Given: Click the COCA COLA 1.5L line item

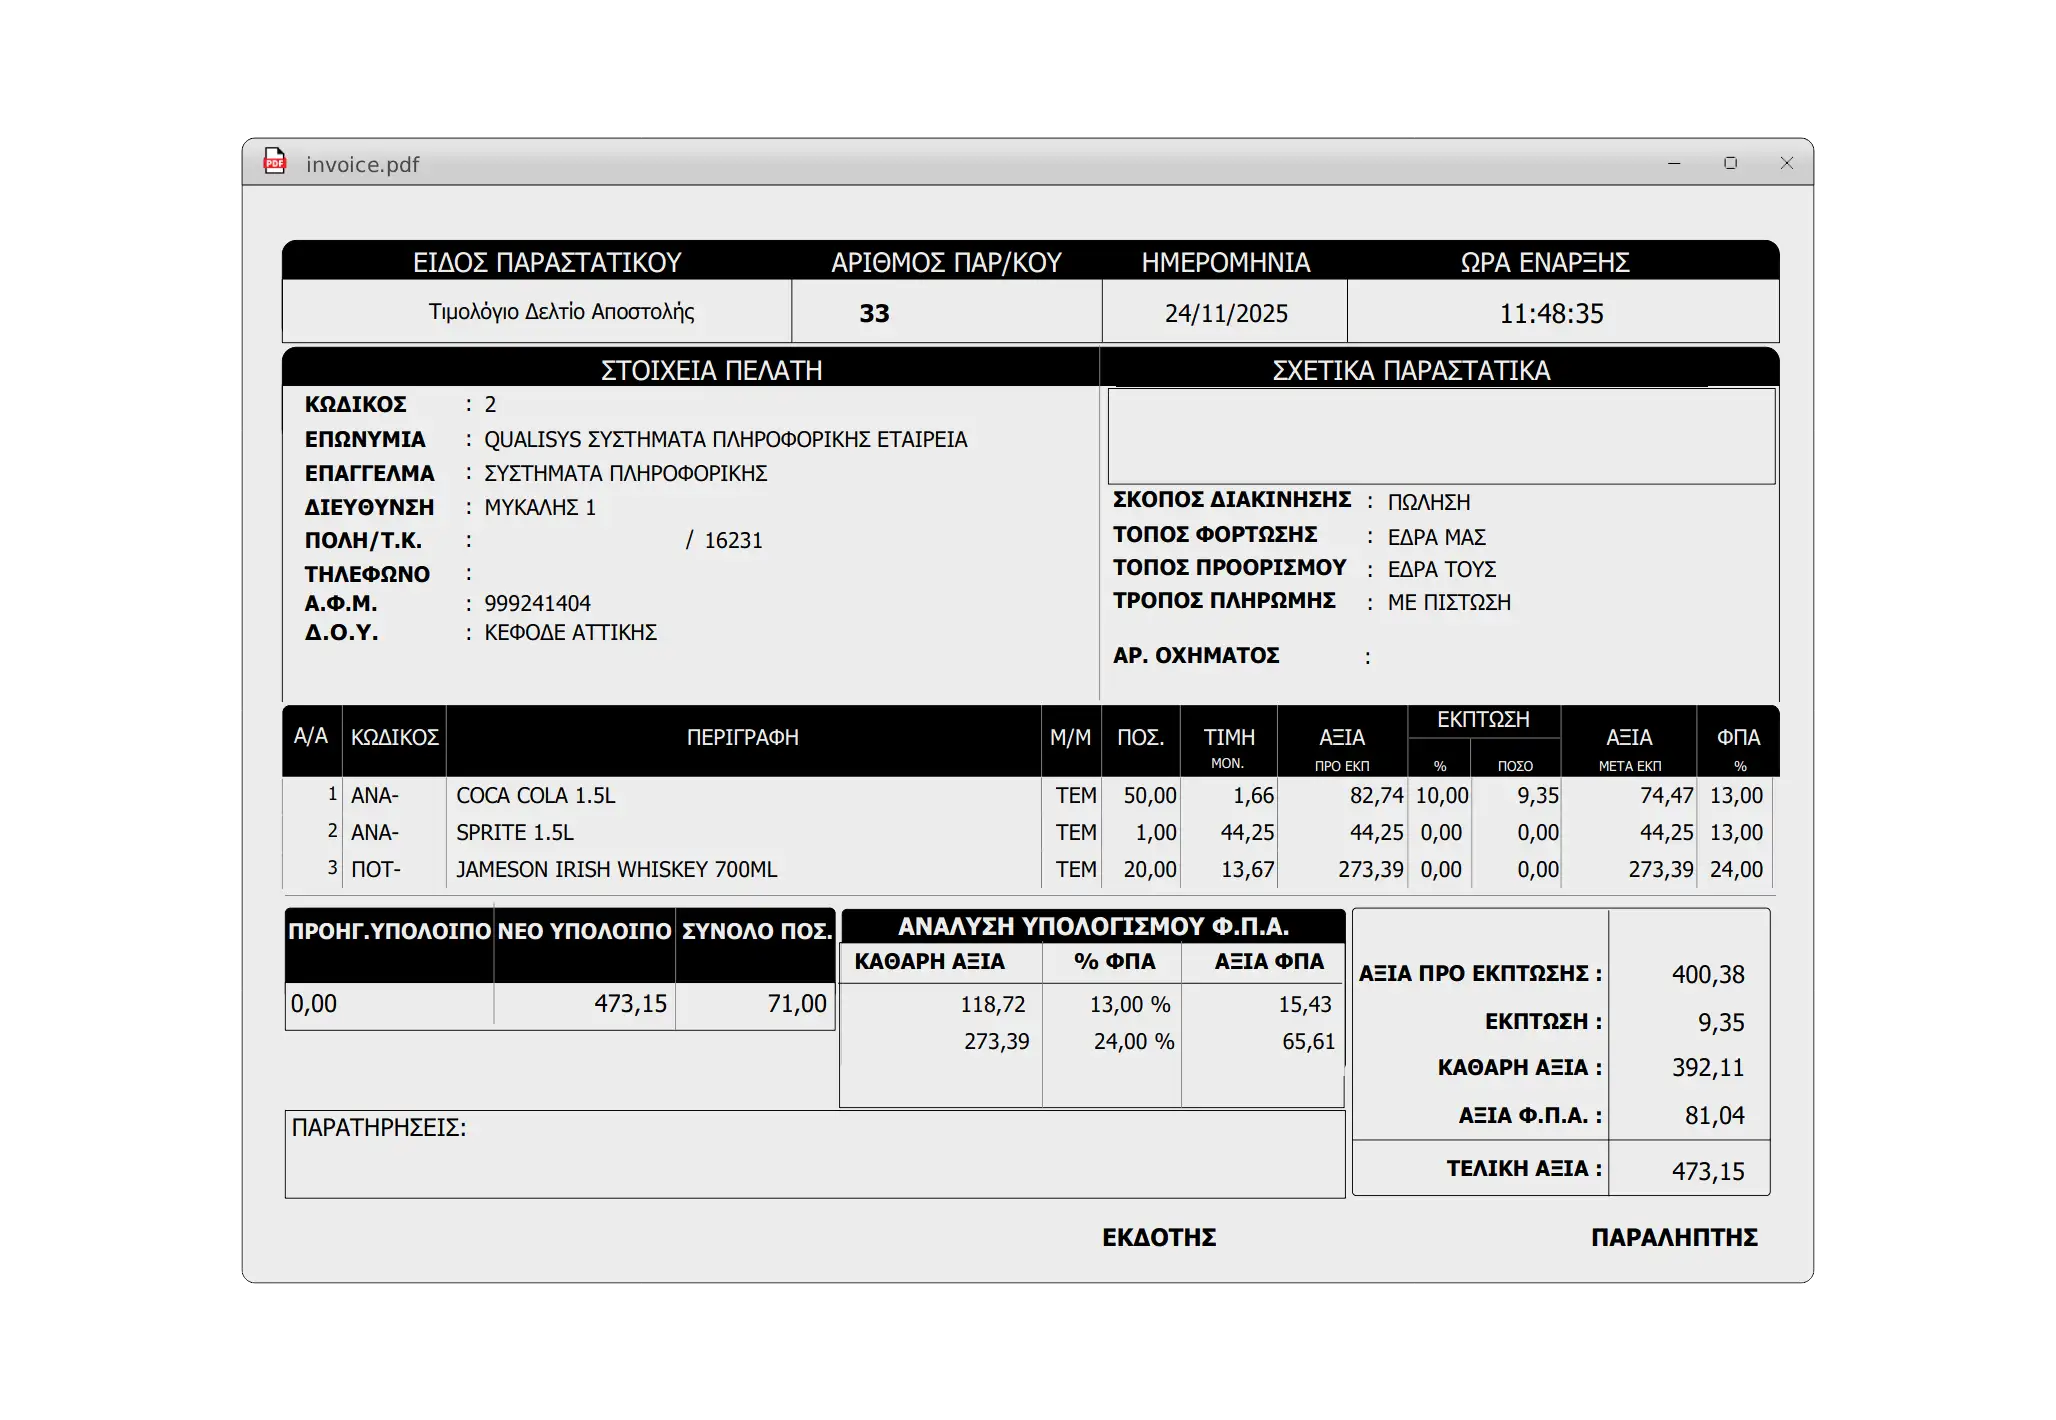Looking at the screenshot, I should tap(536, 796).
